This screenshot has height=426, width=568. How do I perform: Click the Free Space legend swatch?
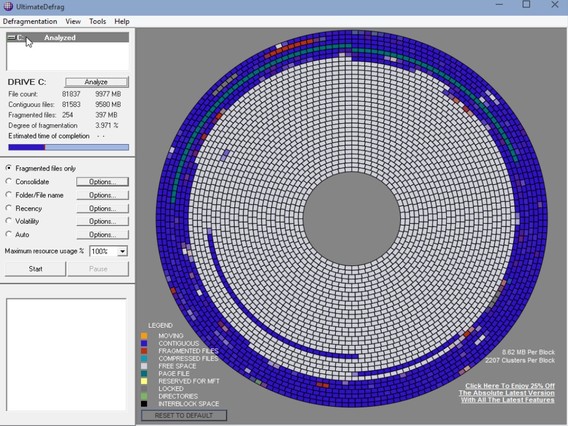[x=144, y=366]
